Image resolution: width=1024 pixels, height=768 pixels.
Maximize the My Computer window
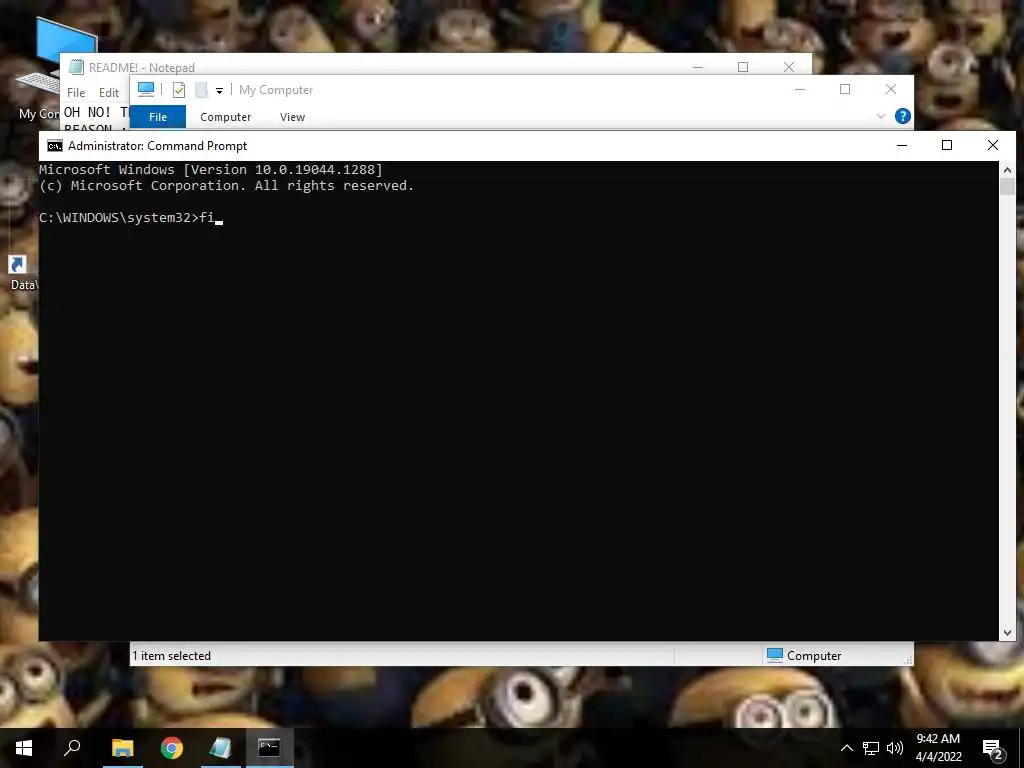[x=845, y=89]
